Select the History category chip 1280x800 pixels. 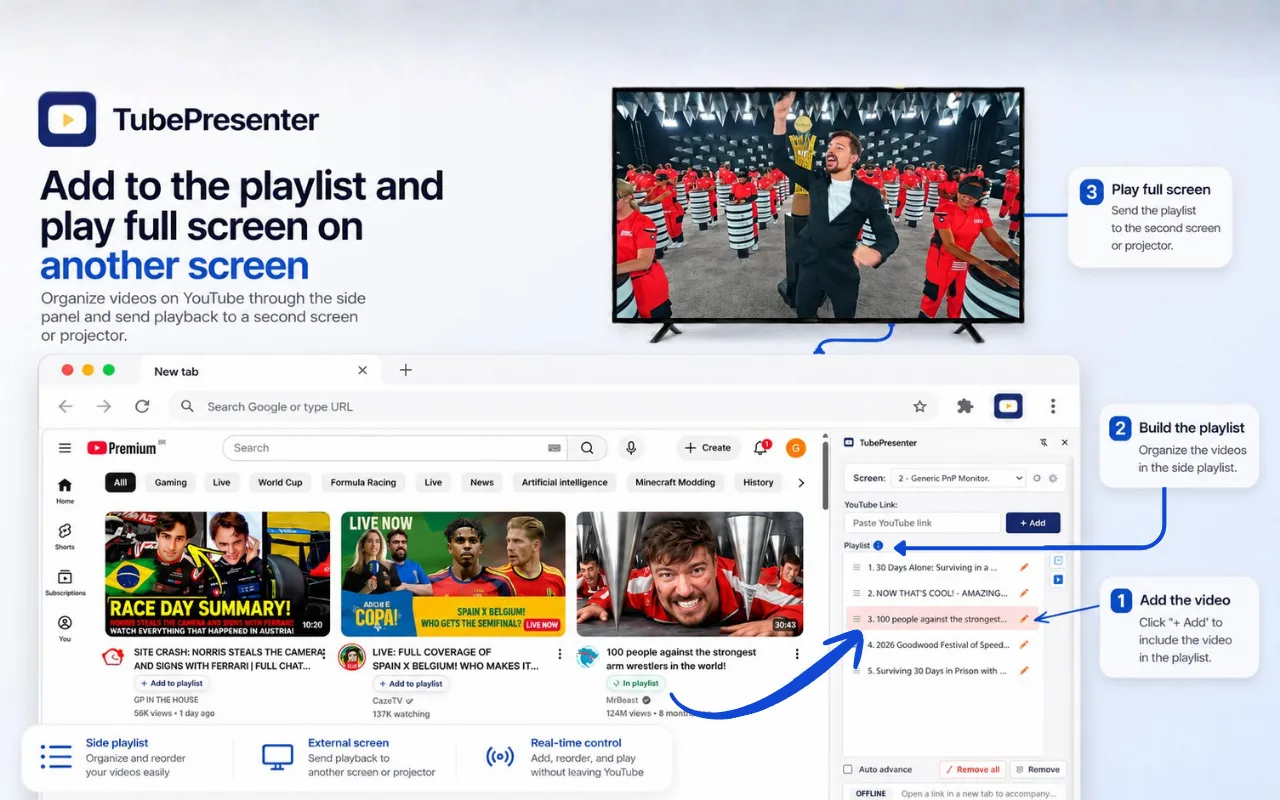[758, 482]
